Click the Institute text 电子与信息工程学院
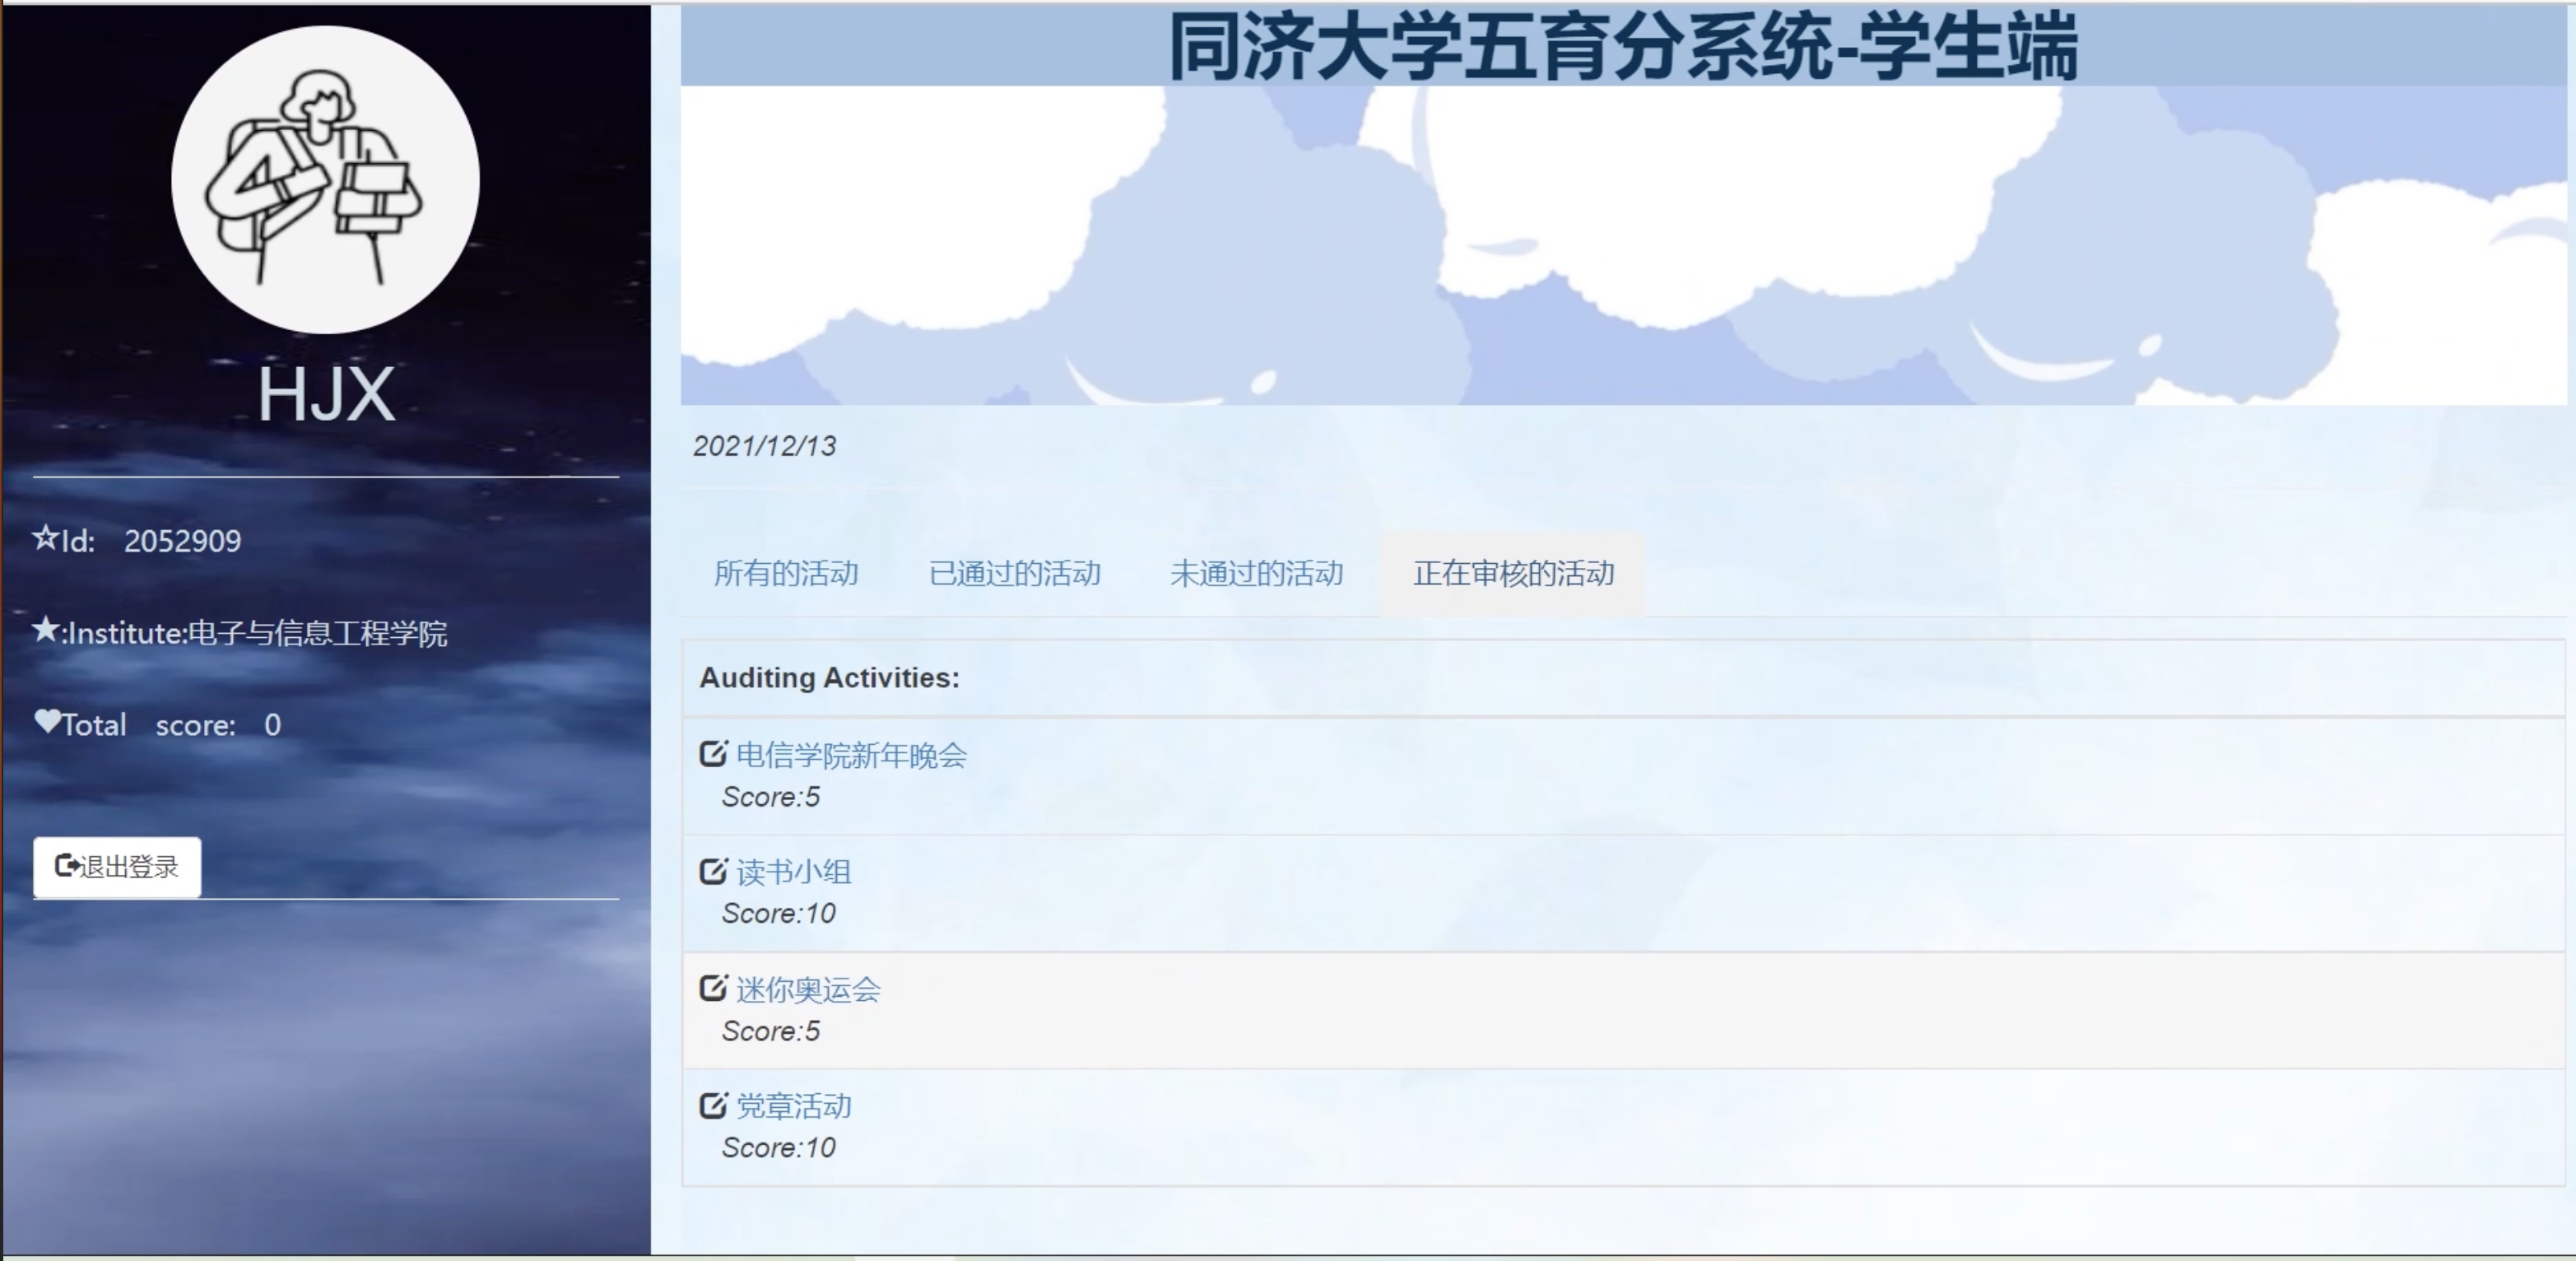 tap(318, 633)
